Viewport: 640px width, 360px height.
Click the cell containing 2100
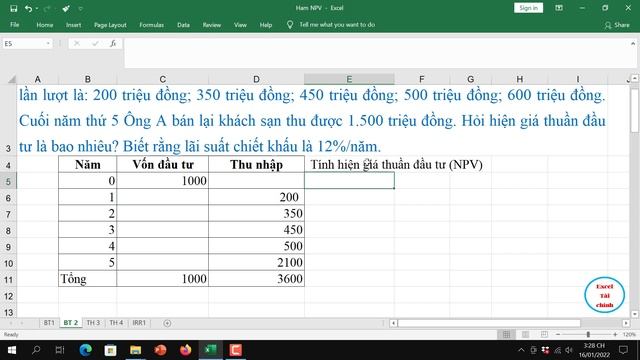pos(256,262)
